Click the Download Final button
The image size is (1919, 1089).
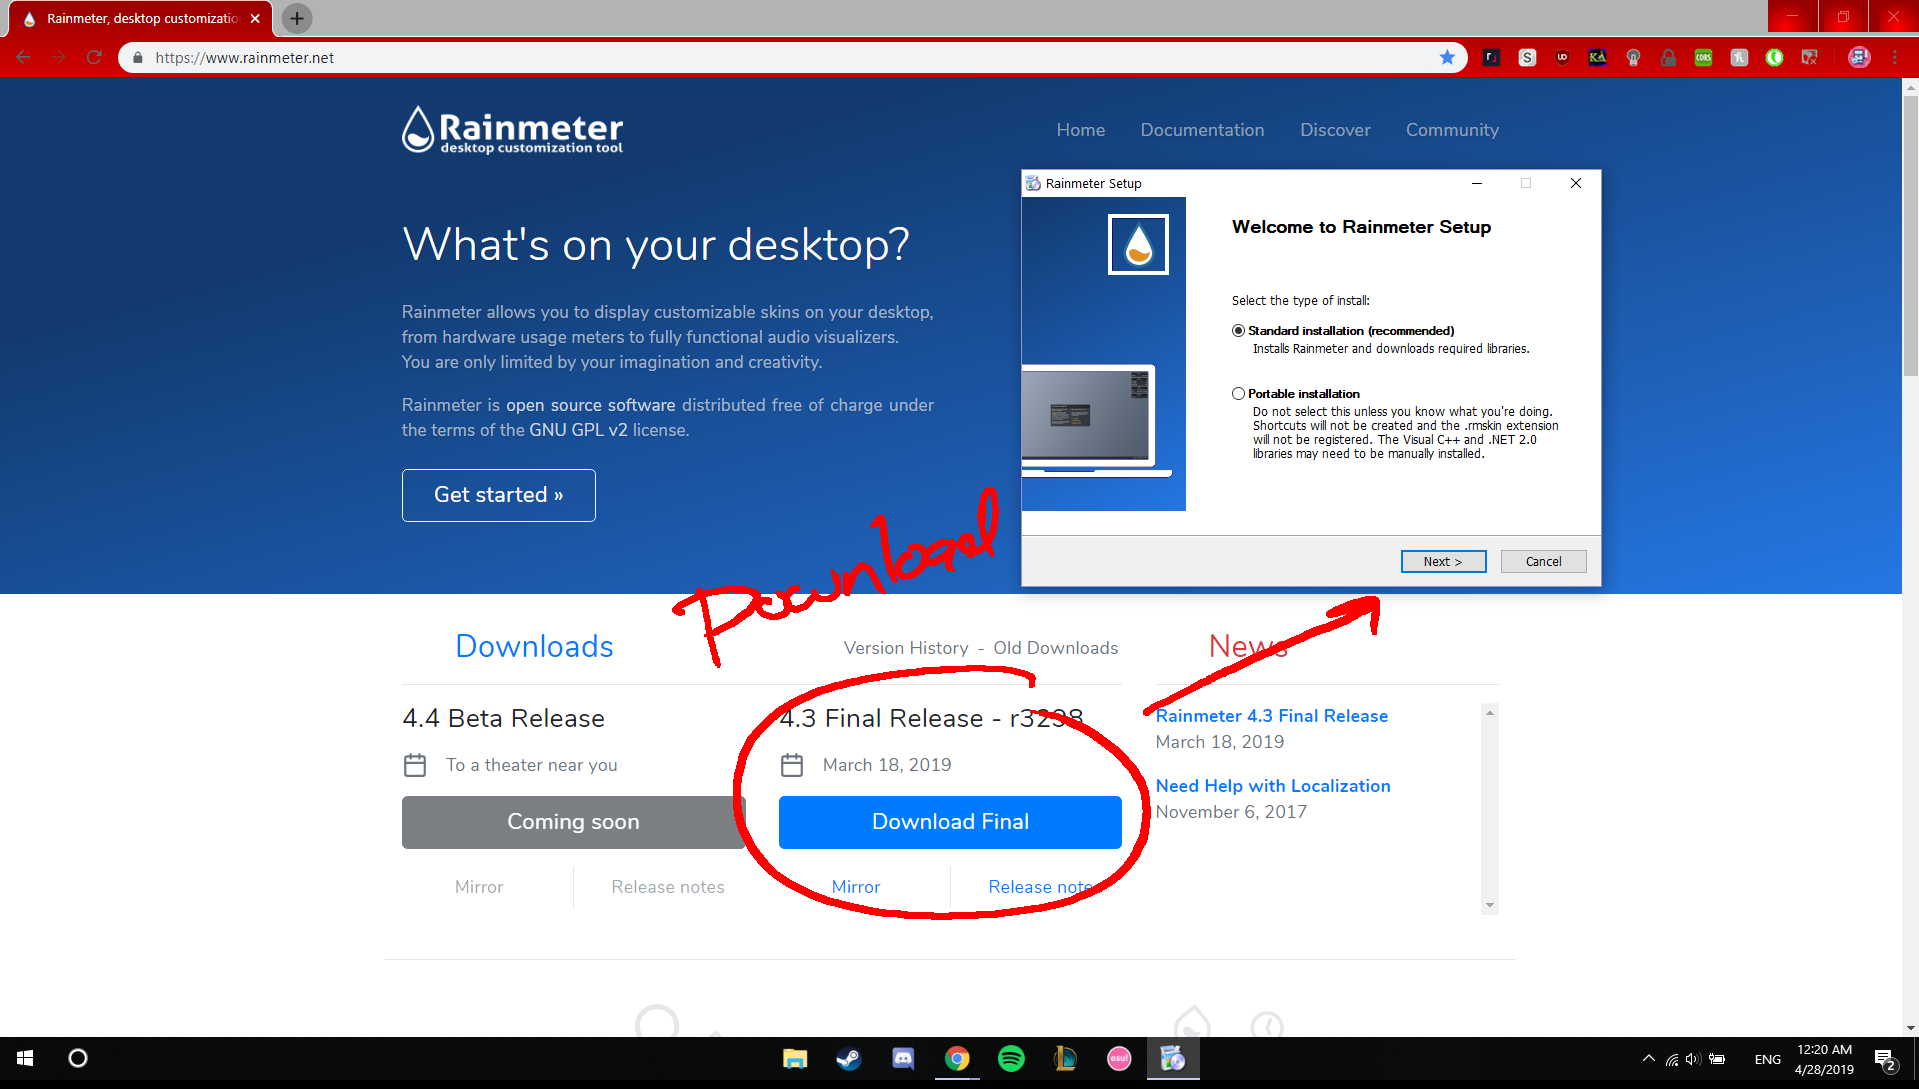(x=949, y=821)
